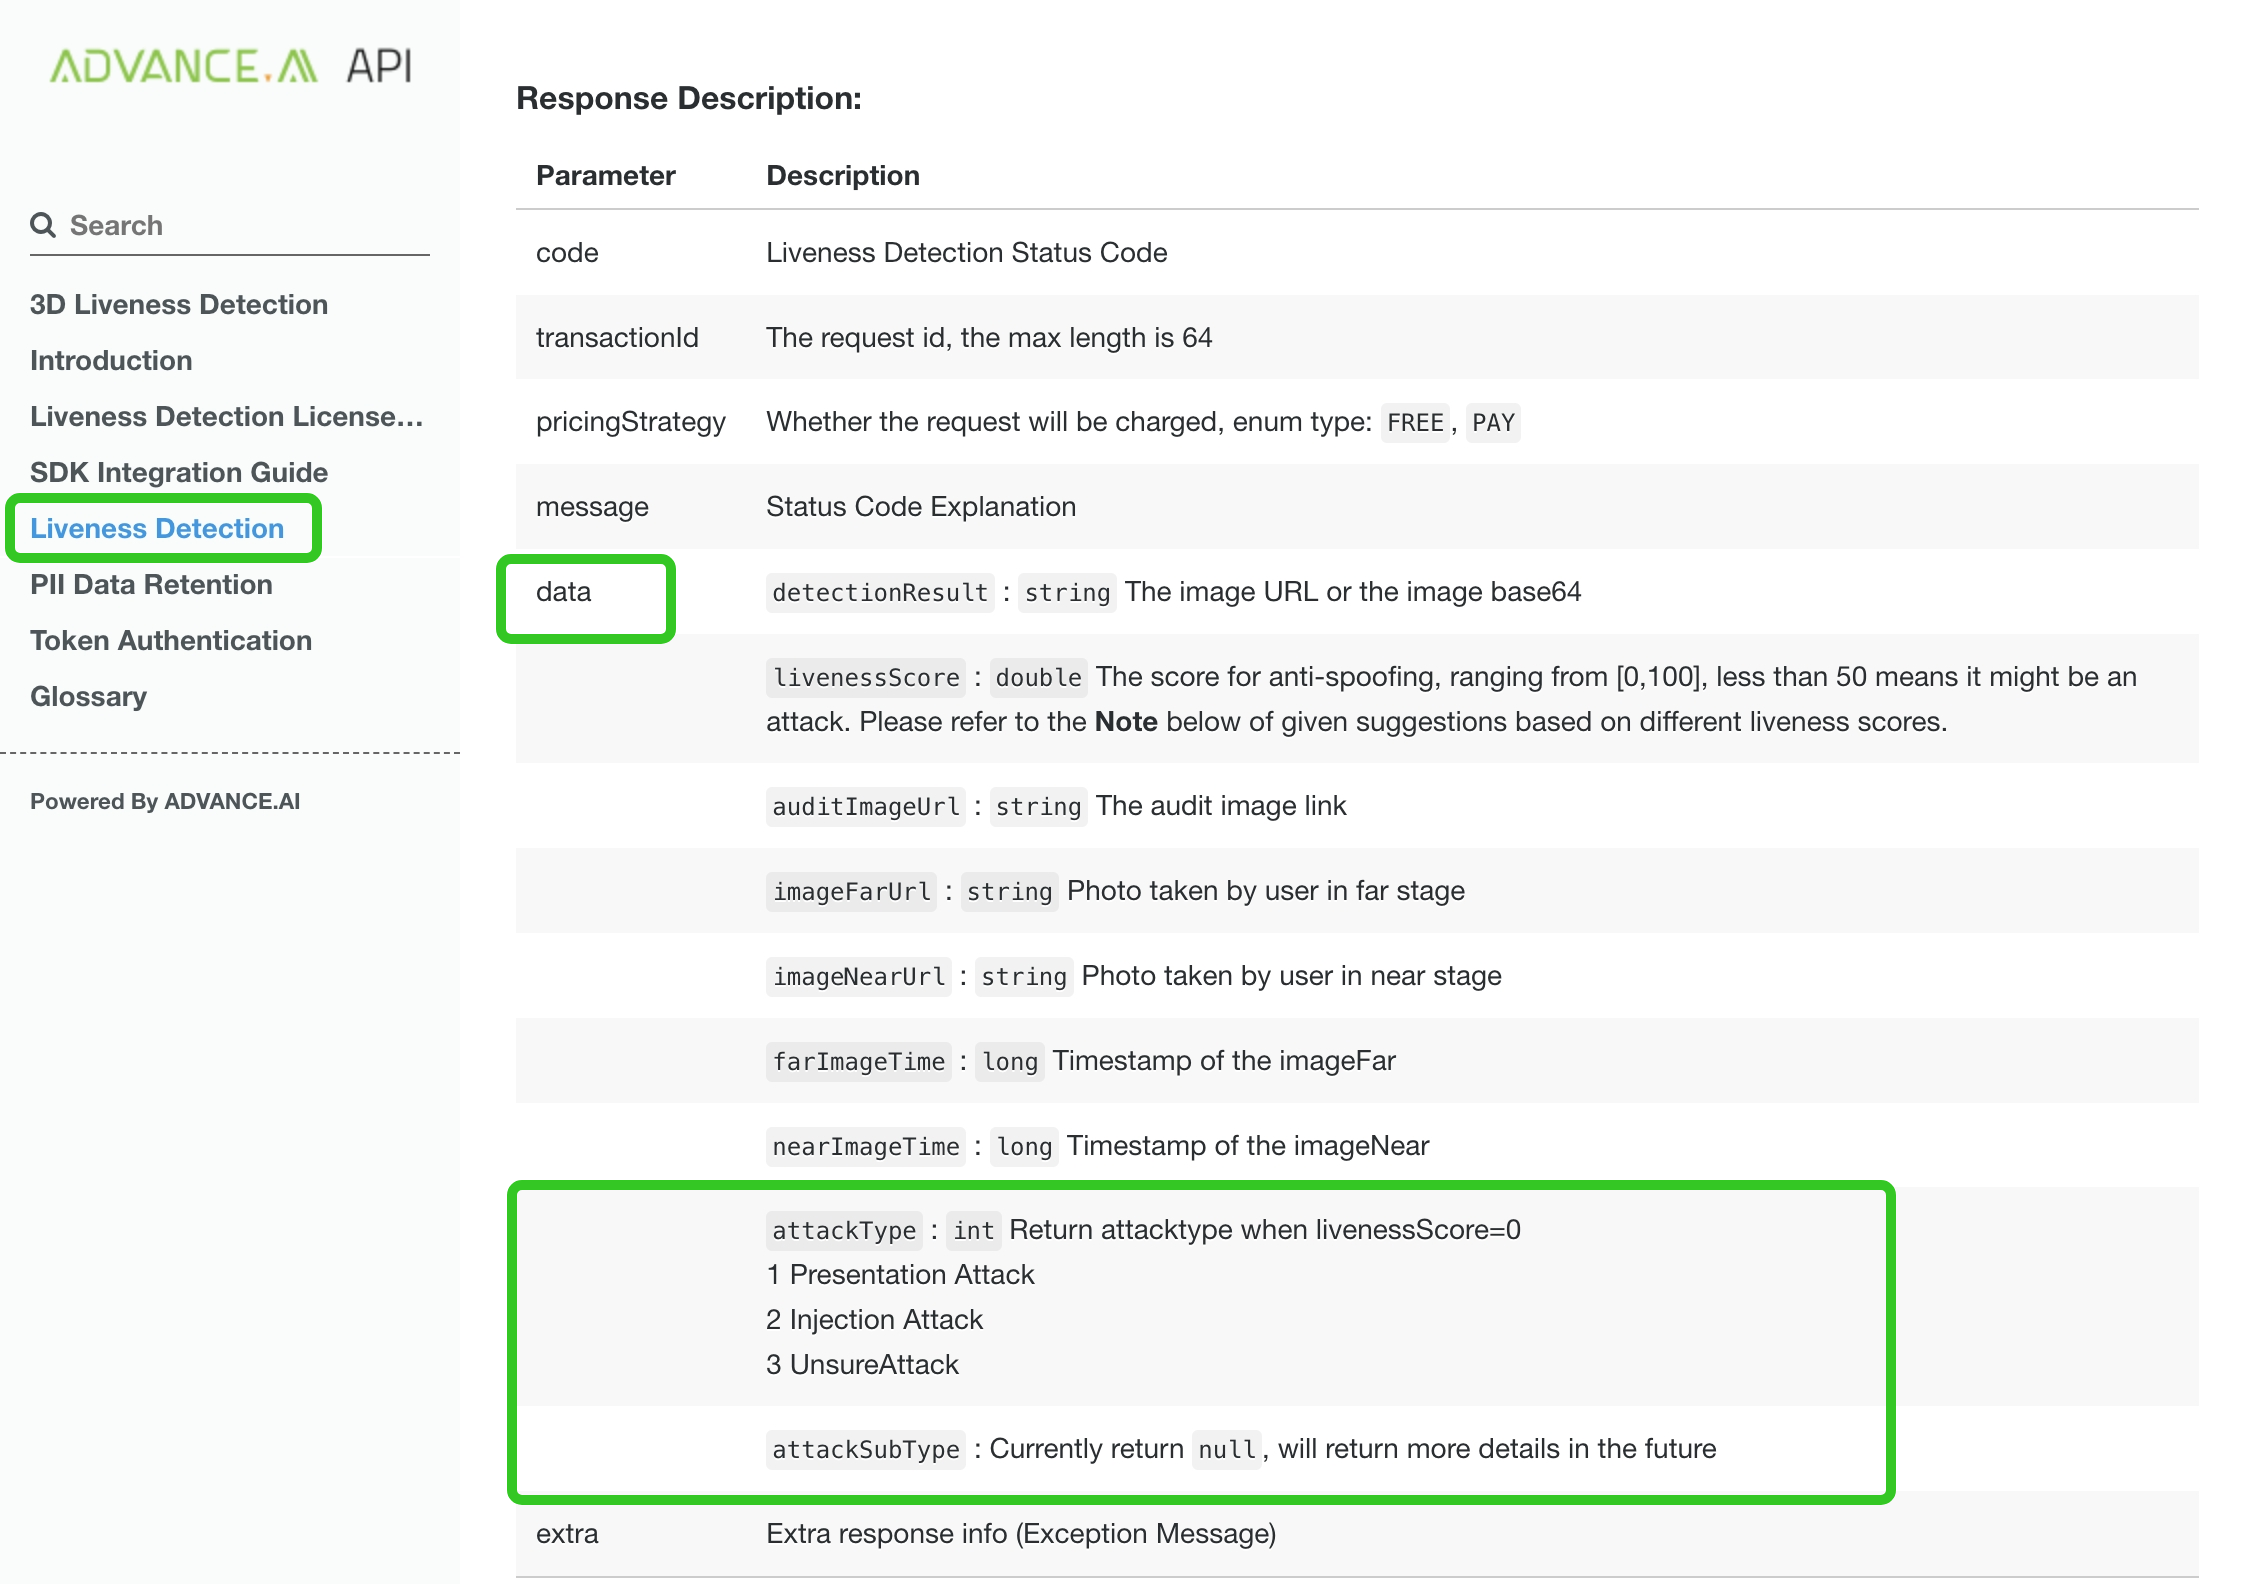Click Powered By ADVANCE.AI link
This screenshot has width=2252, height=1584.
pyautogui.click(x=165, y=801)
